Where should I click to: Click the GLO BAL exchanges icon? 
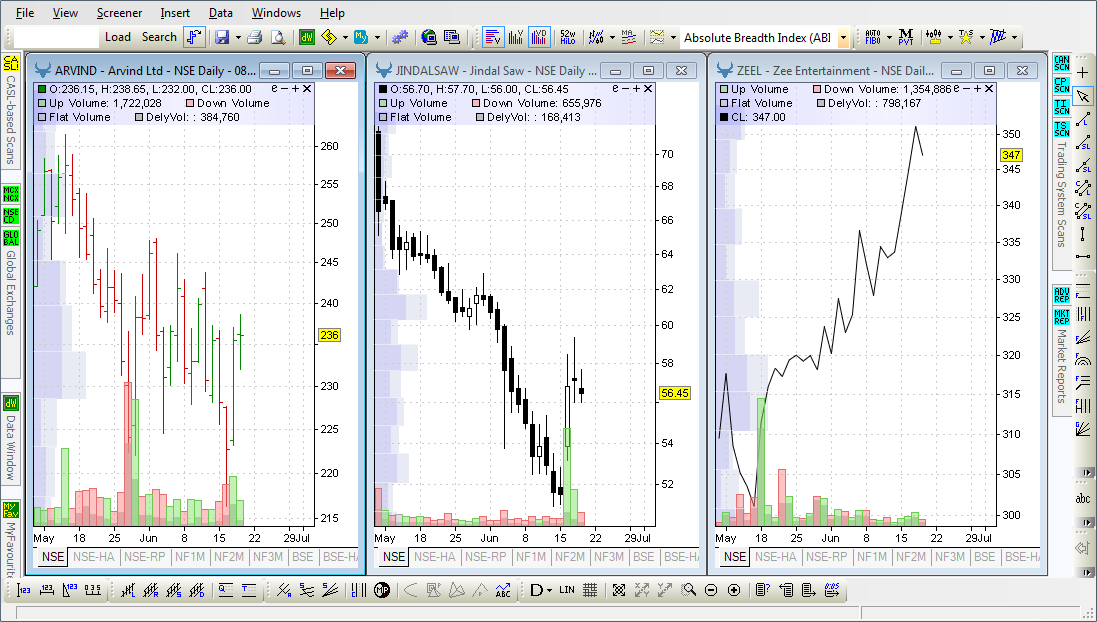(x=10, y=237)
